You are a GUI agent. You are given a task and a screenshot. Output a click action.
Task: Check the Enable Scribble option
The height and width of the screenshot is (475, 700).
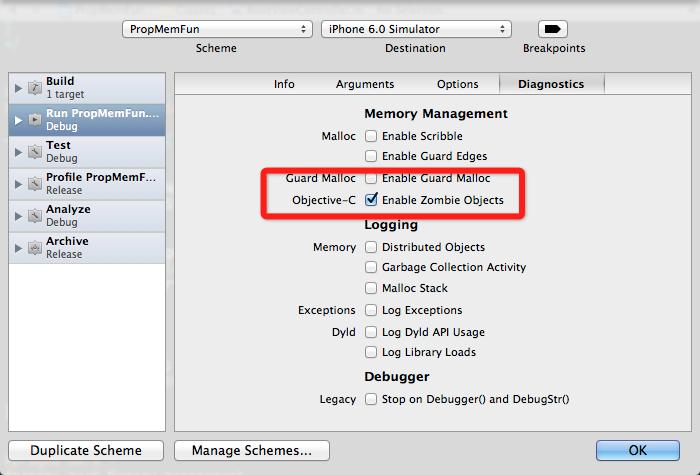coord(371,136)
